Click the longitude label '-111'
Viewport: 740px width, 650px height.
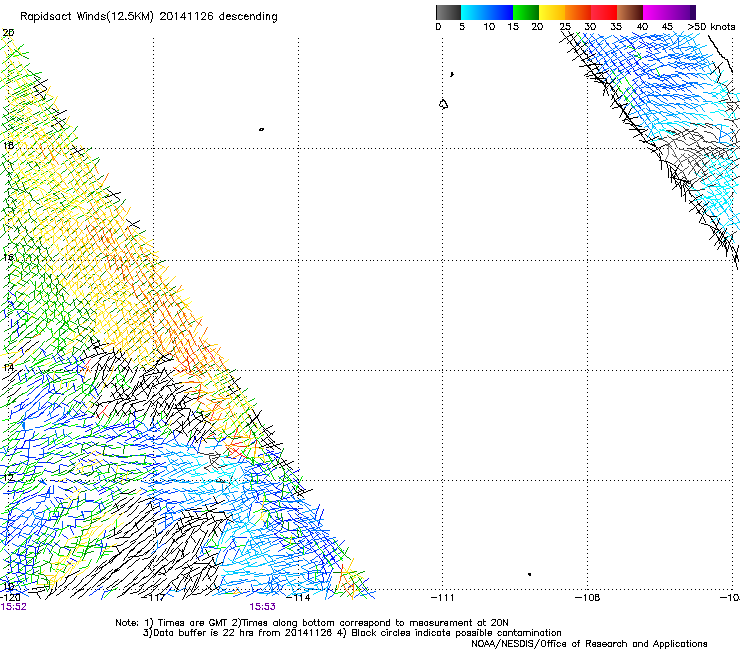pyautogui.click(x=443, y=598)
